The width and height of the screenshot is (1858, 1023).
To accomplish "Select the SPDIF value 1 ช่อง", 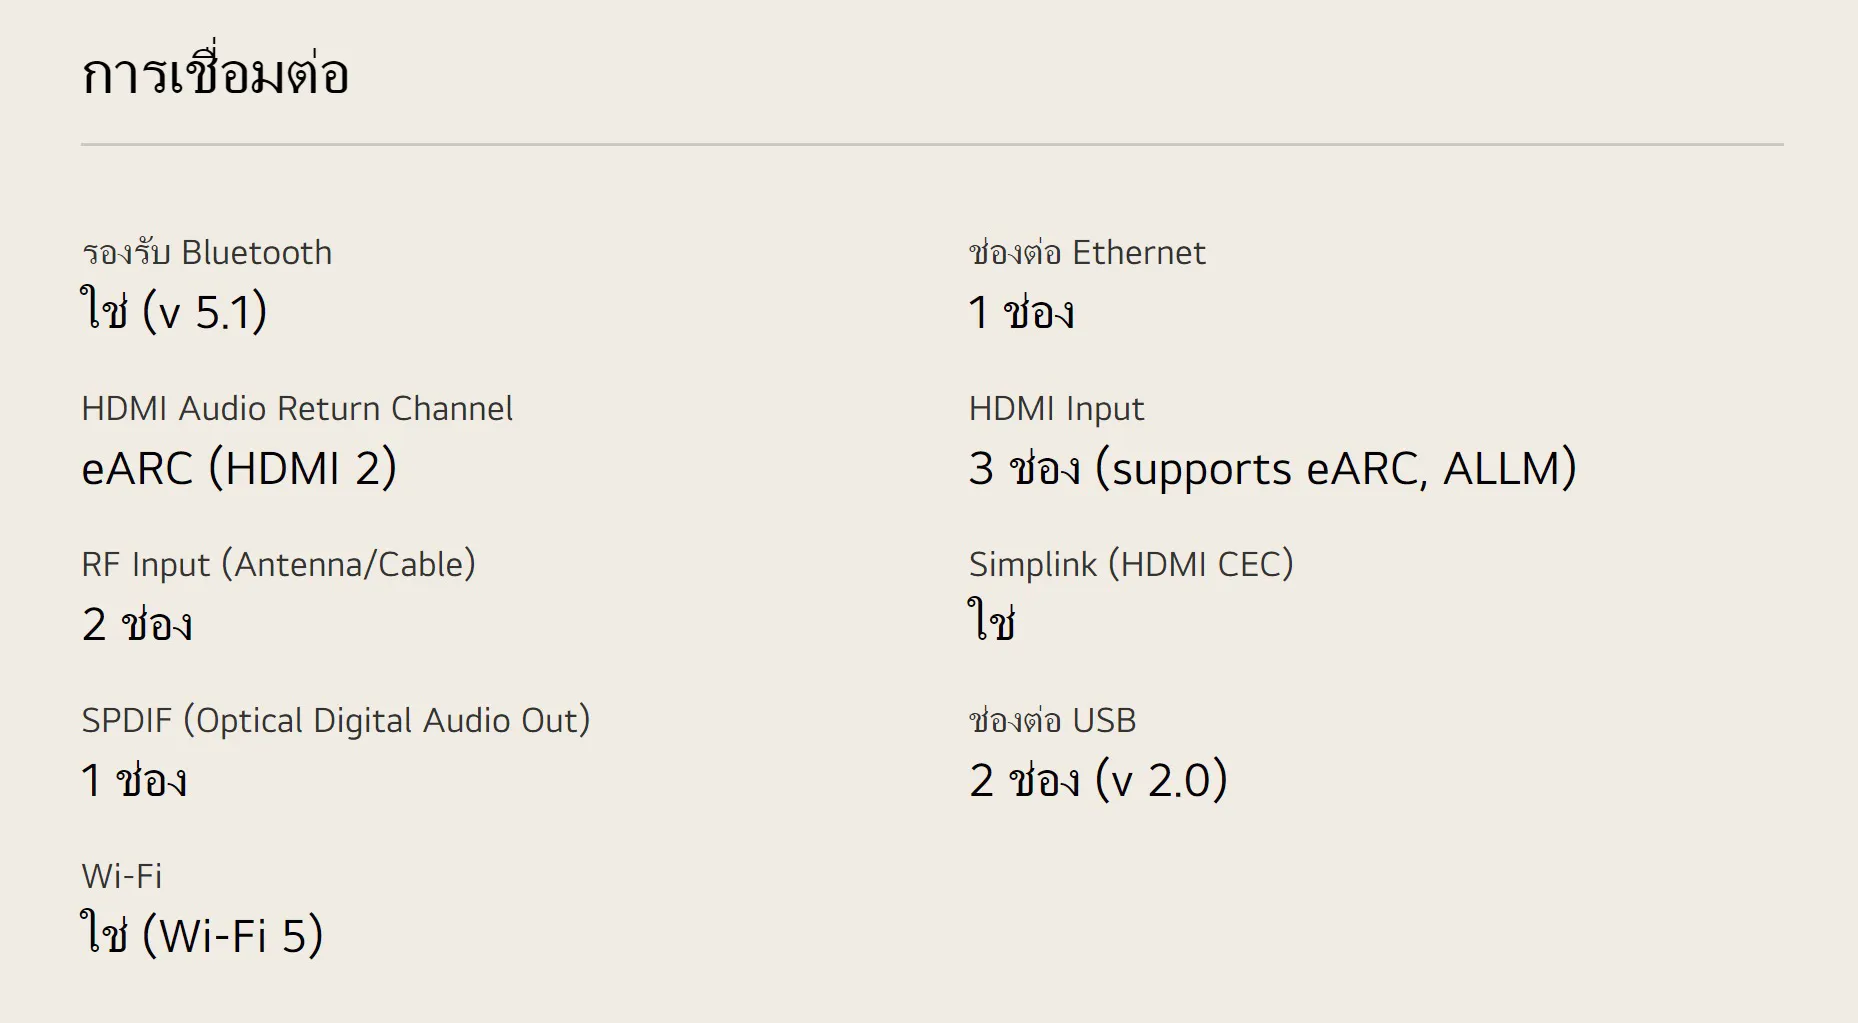I will click(x=134, y=780).
